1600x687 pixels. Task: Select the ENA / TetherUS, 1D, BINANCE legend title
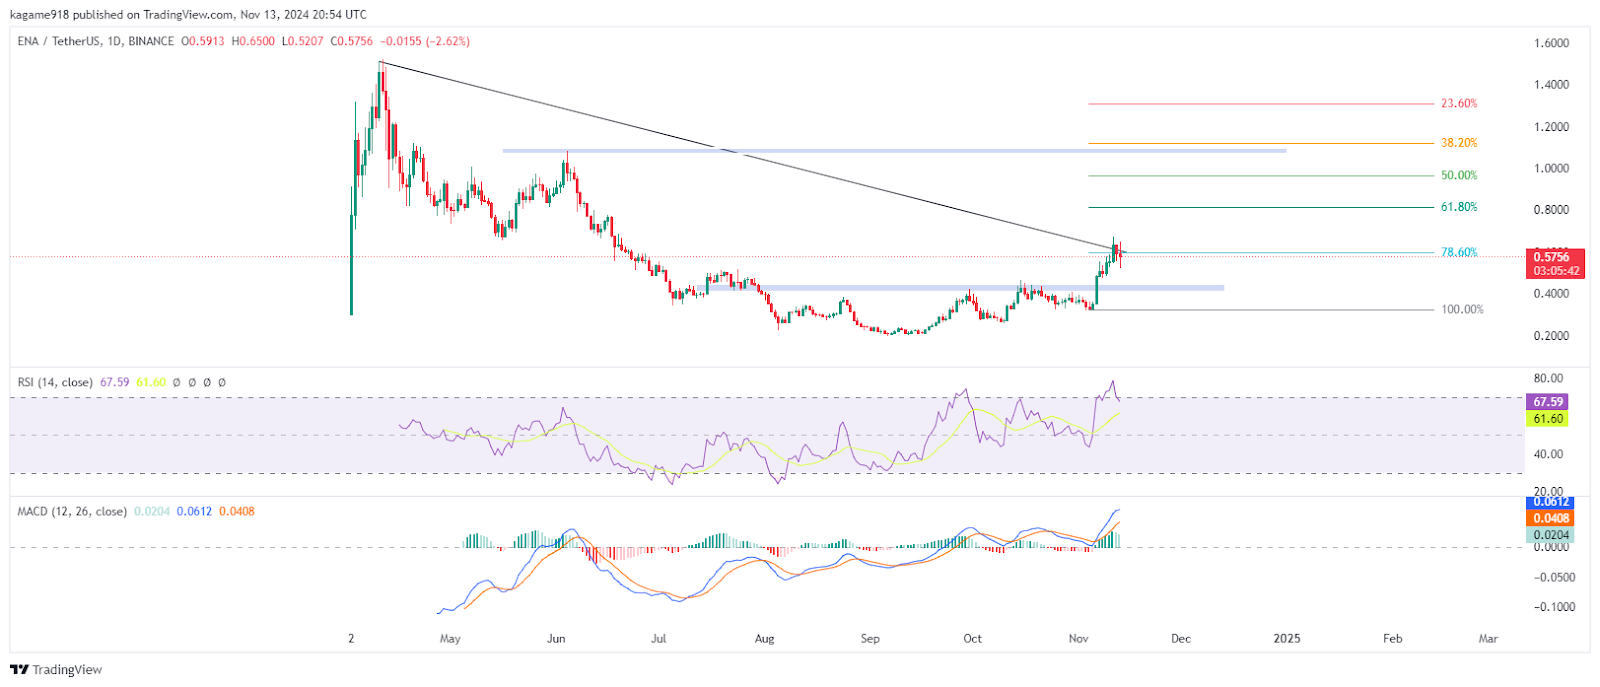[x=96, y=42]
